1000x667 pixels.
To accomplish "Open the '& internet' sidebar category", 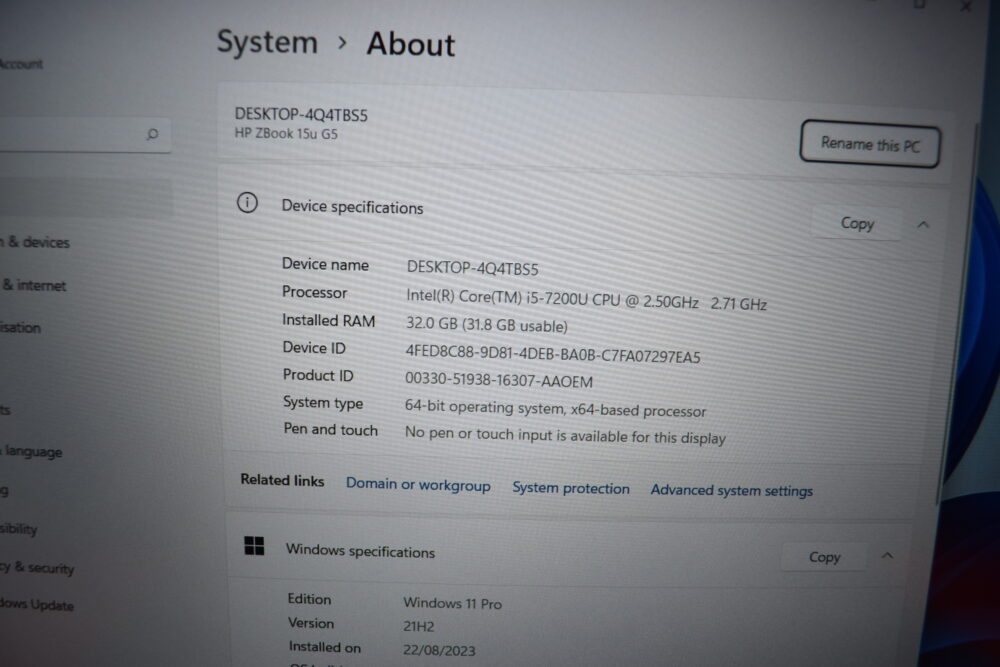I will click(x=33, y=285).
